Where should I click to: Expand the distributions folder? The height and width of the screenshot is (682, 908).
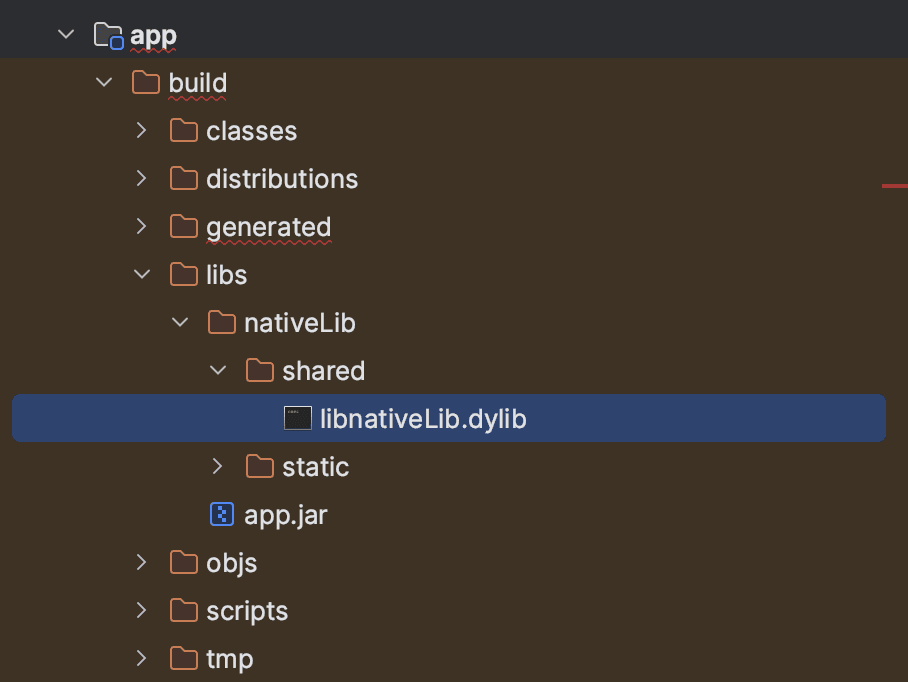[141, 178]
